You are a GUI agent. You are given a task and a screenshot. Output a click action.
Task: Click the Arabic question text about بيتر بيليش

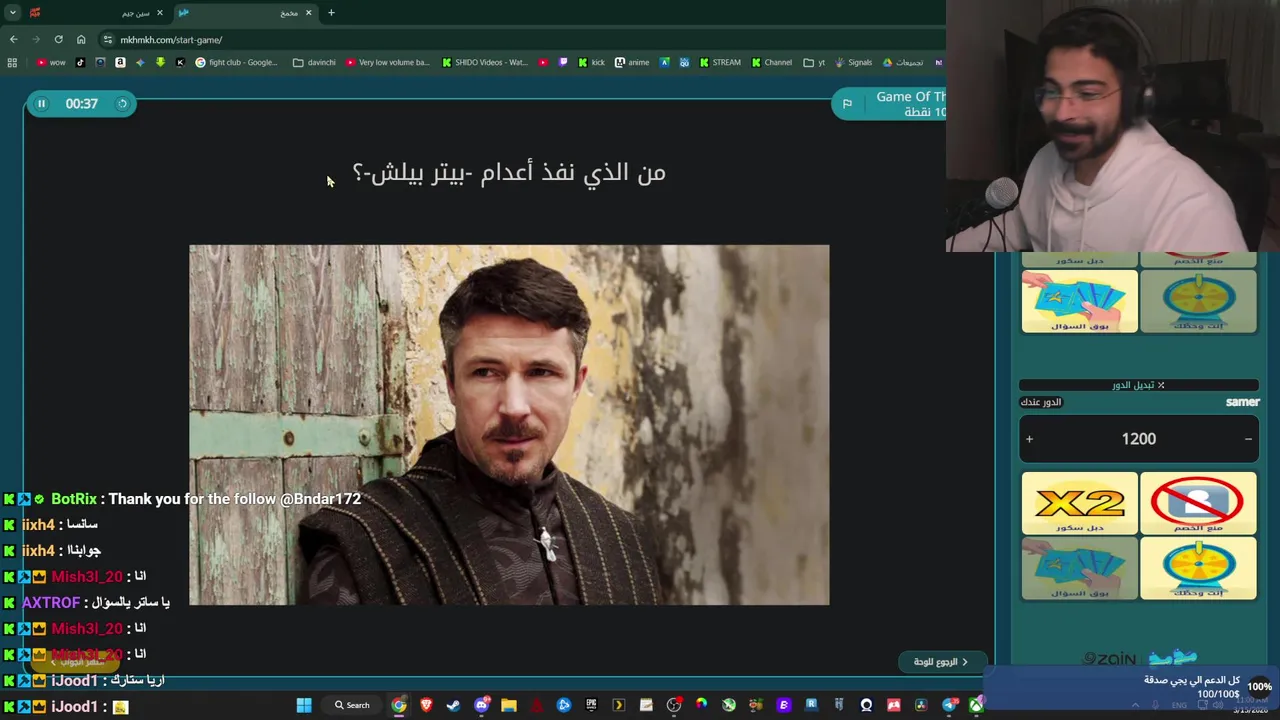click(509, 173)
